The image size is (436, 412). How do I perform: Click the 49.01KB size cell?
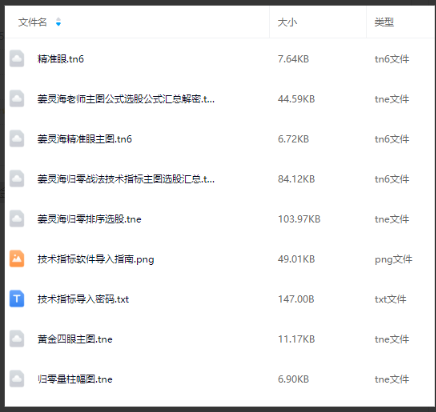point(296,259)
